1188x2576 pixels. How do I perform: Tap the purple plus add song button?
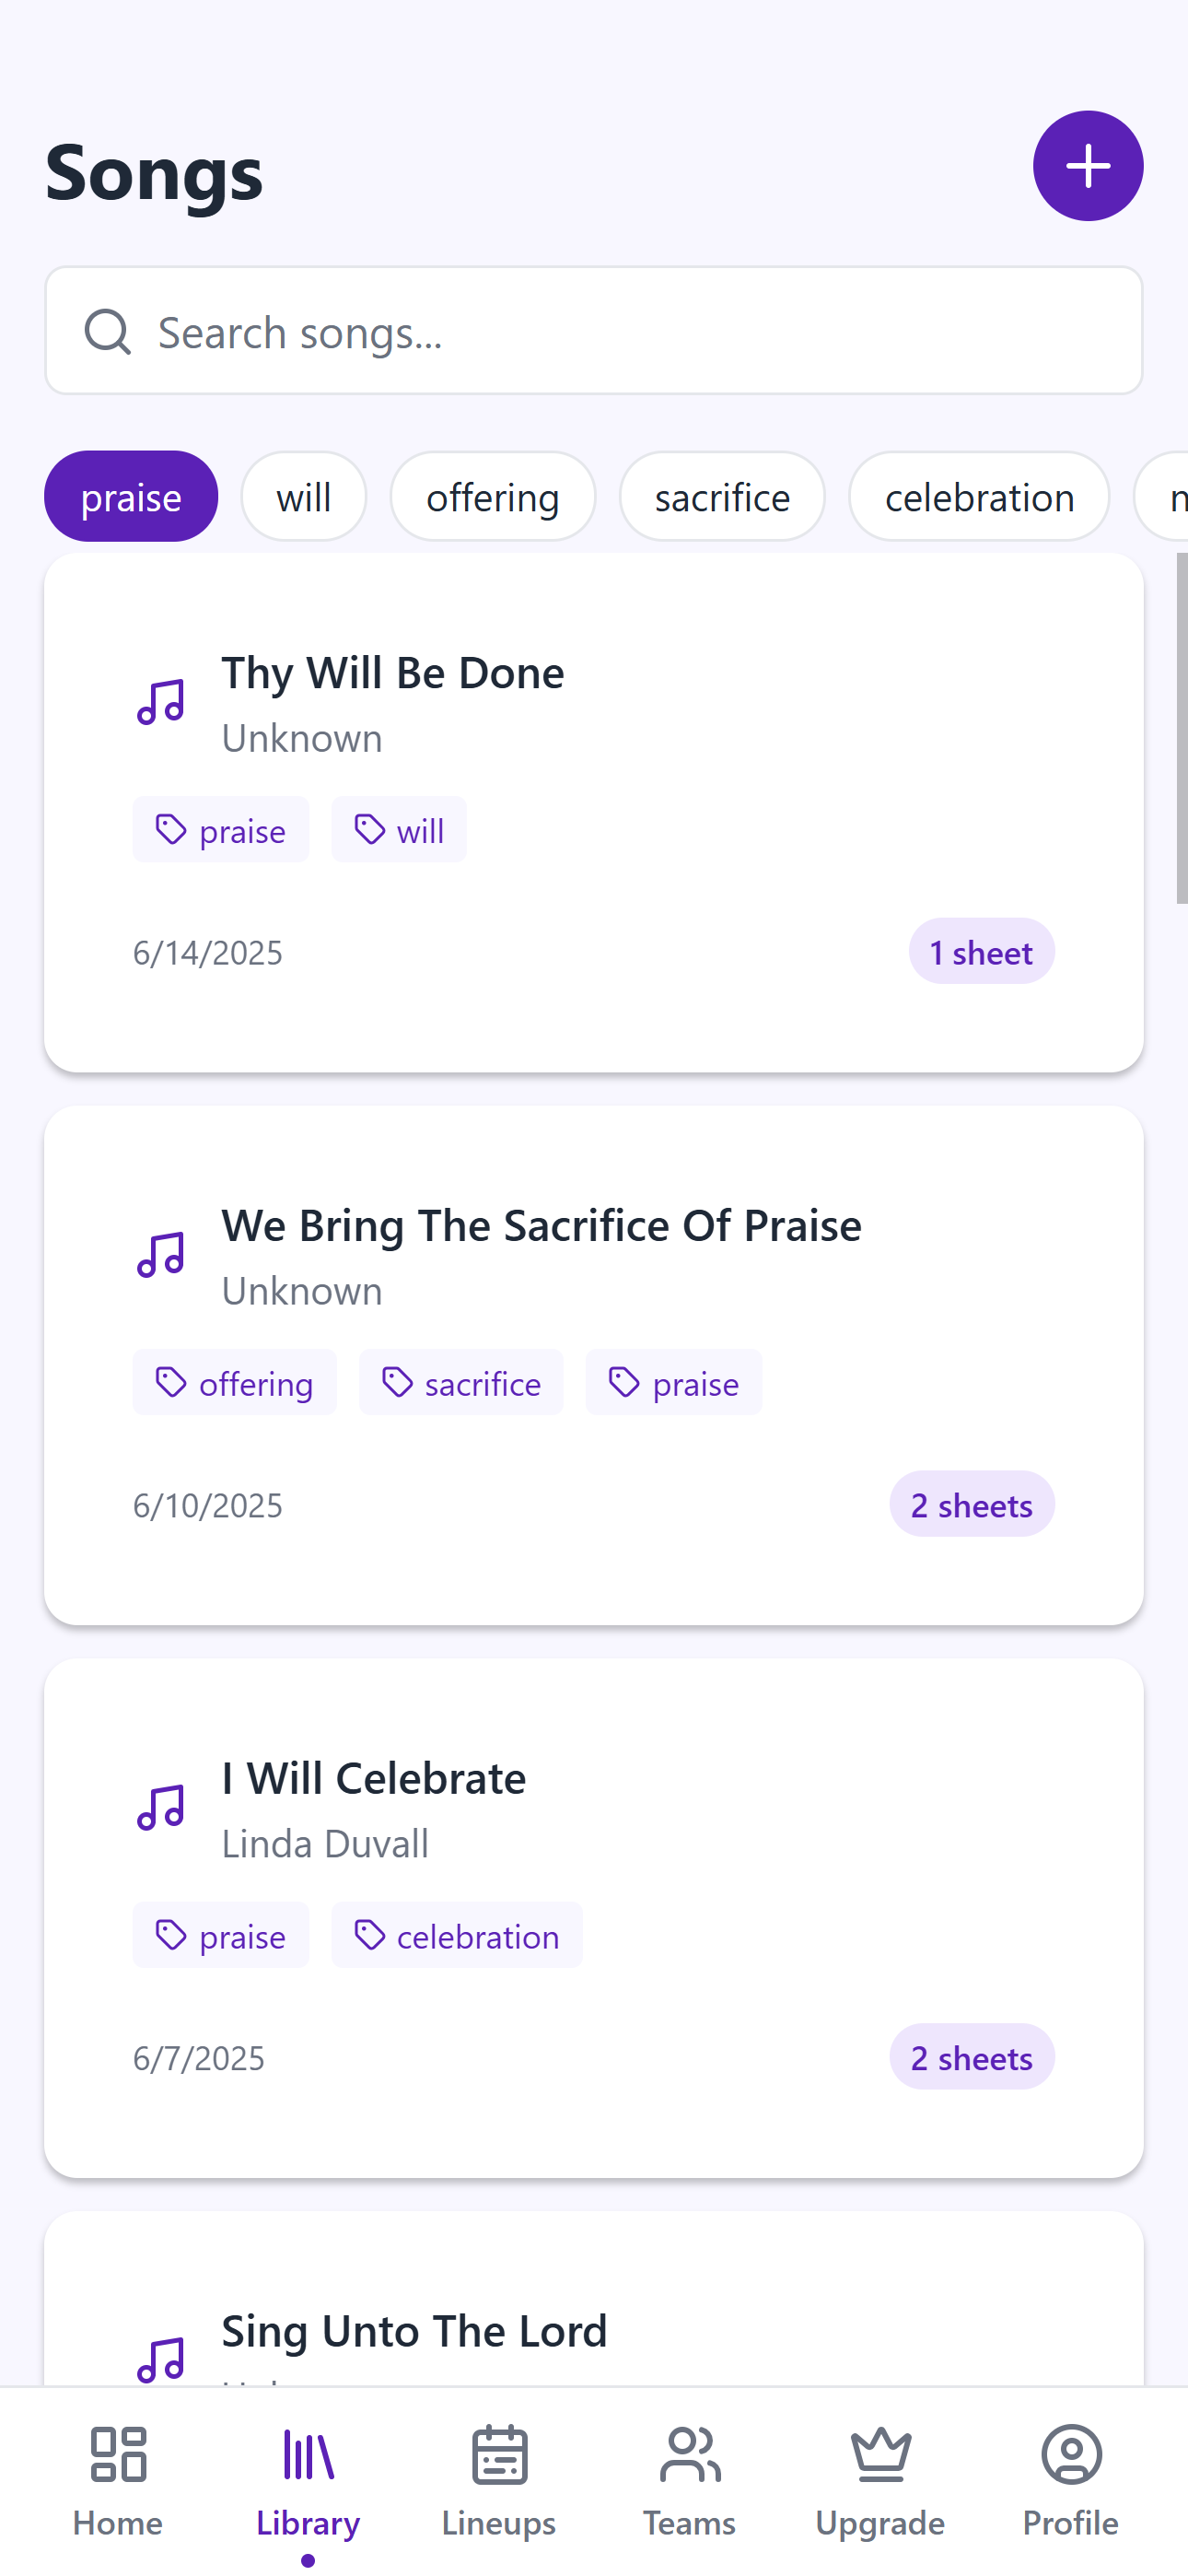tap(1088, 166)
